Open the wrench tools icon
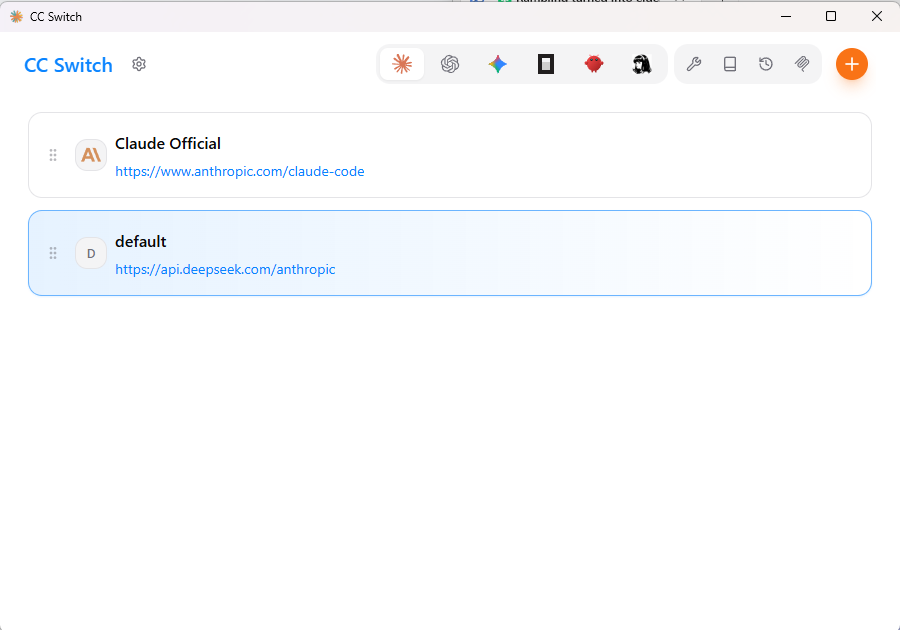Viewport: 900px width, 630px height. point(693,64)
